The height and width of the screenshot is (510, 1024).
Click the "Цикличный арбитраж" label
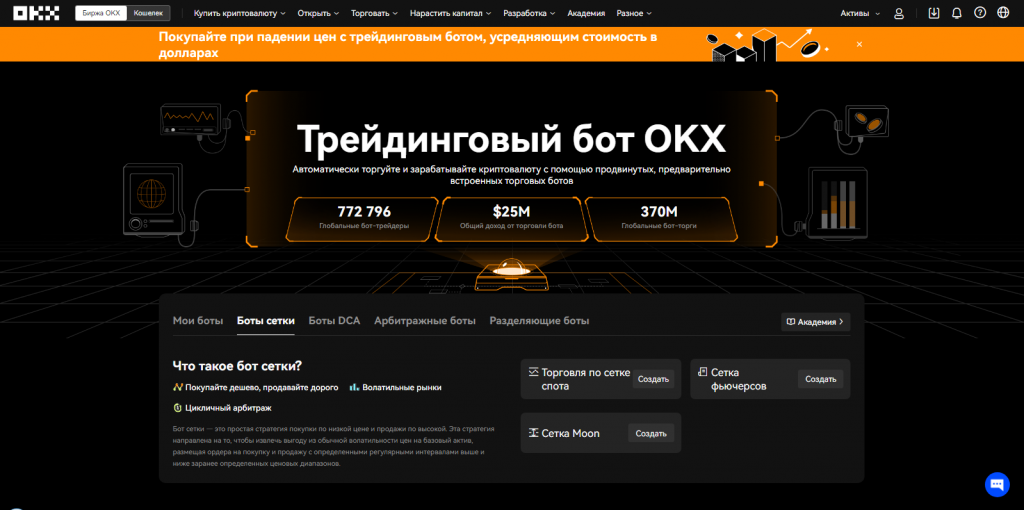pyautogui.click(x=228, y=407)
